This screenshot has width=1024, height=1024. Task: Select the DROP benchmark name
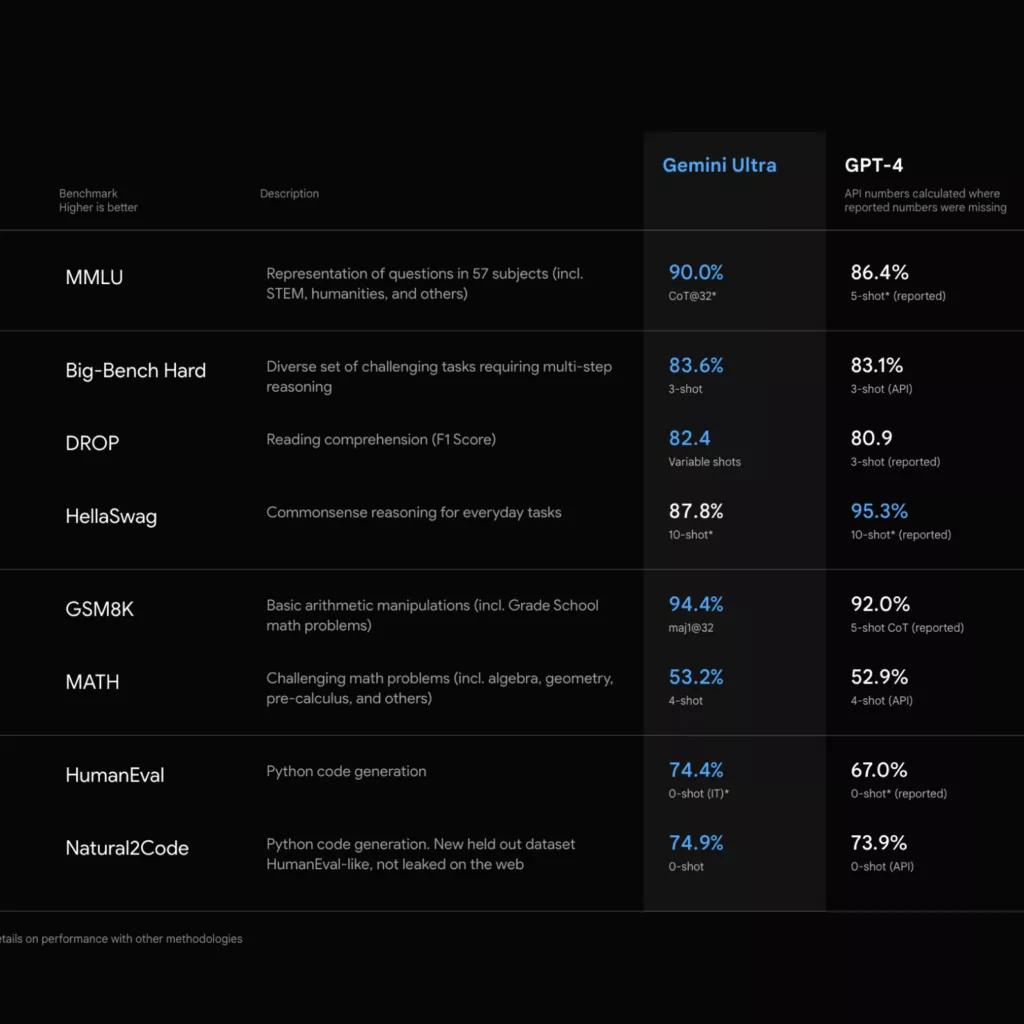point(92,443)
